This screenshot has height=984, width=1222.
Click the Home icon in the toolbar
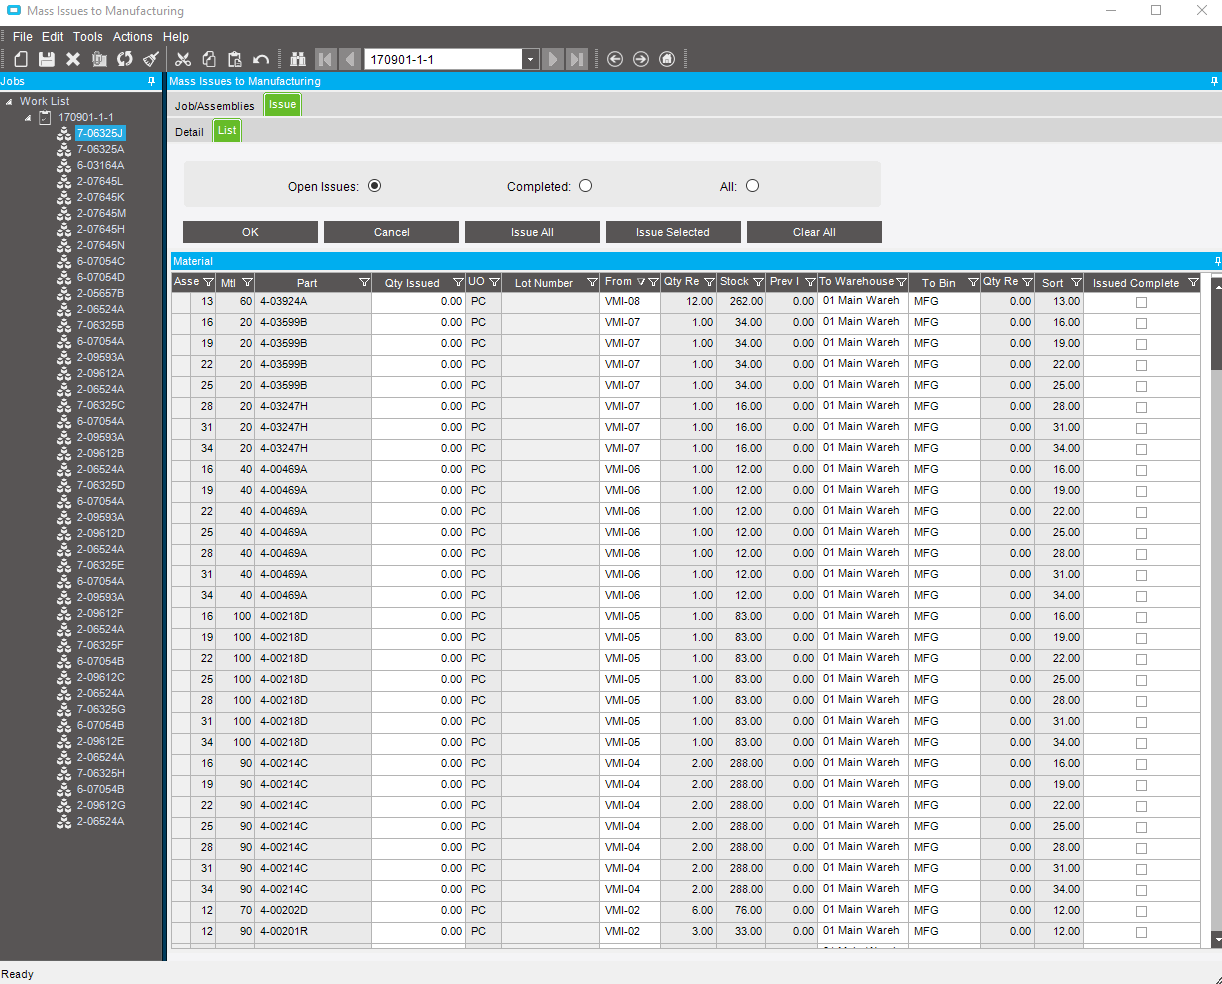667,59
